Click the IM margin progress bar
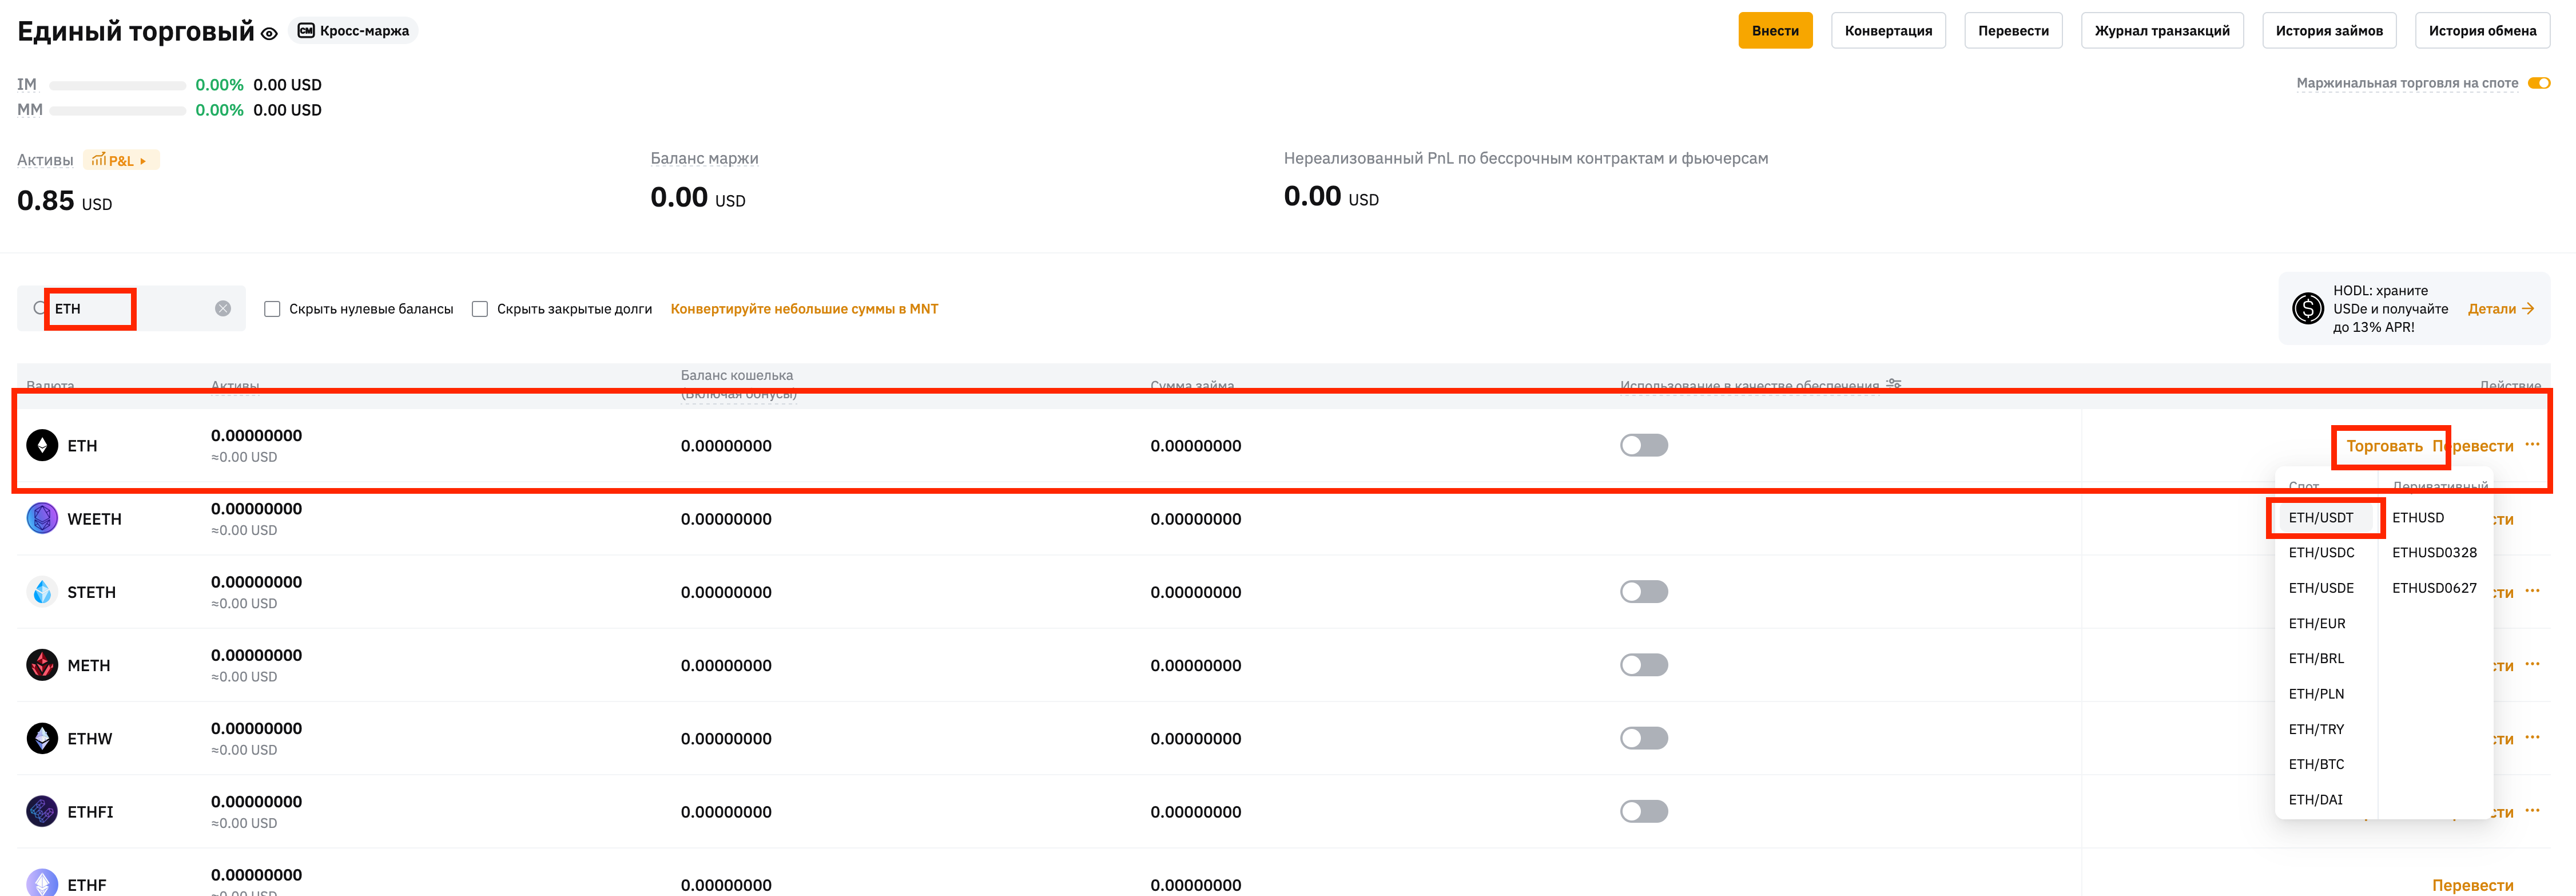 [118, 86]
